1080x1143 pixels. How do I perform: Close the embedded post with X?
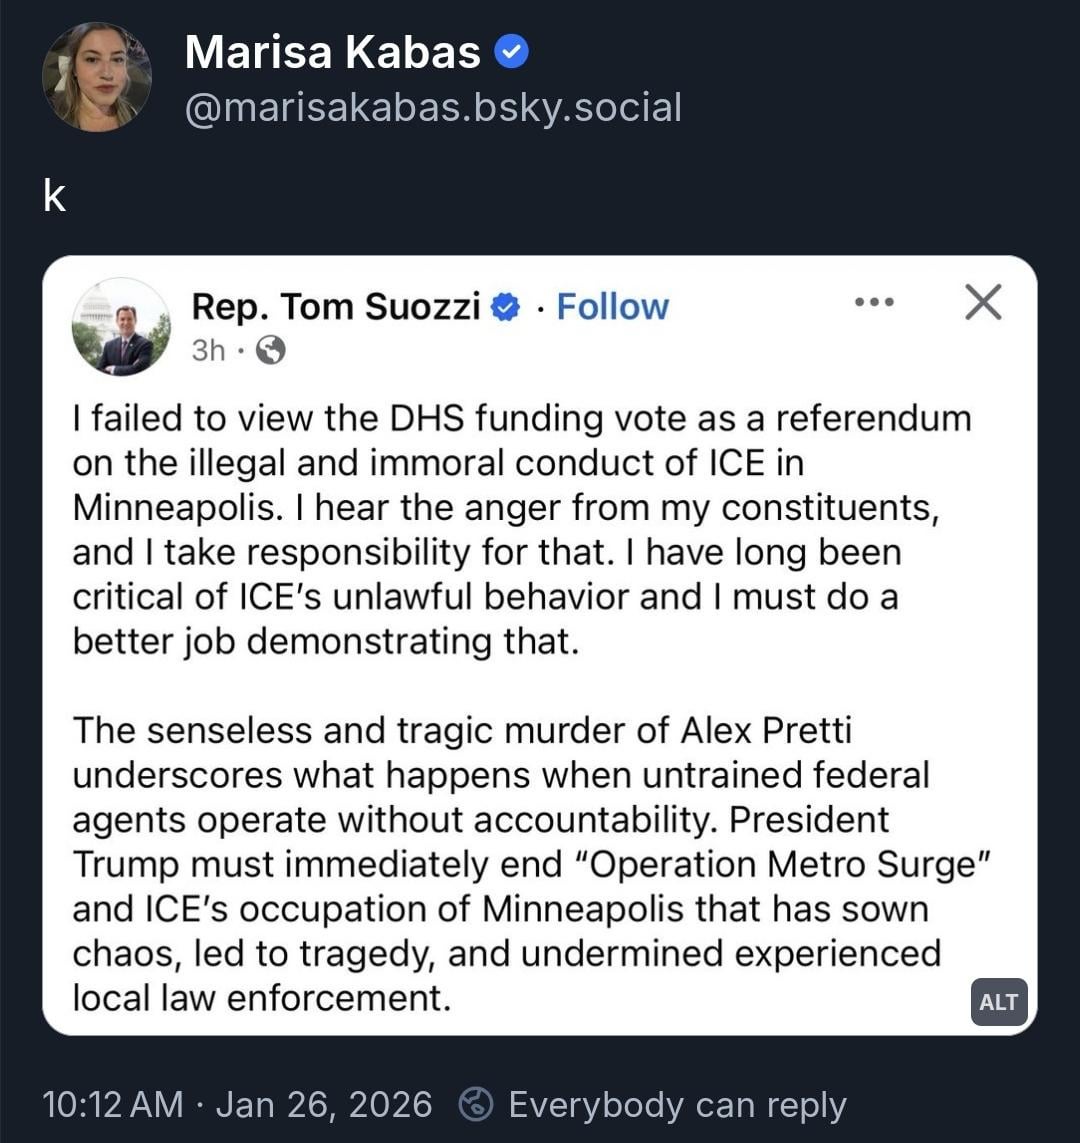983,302
